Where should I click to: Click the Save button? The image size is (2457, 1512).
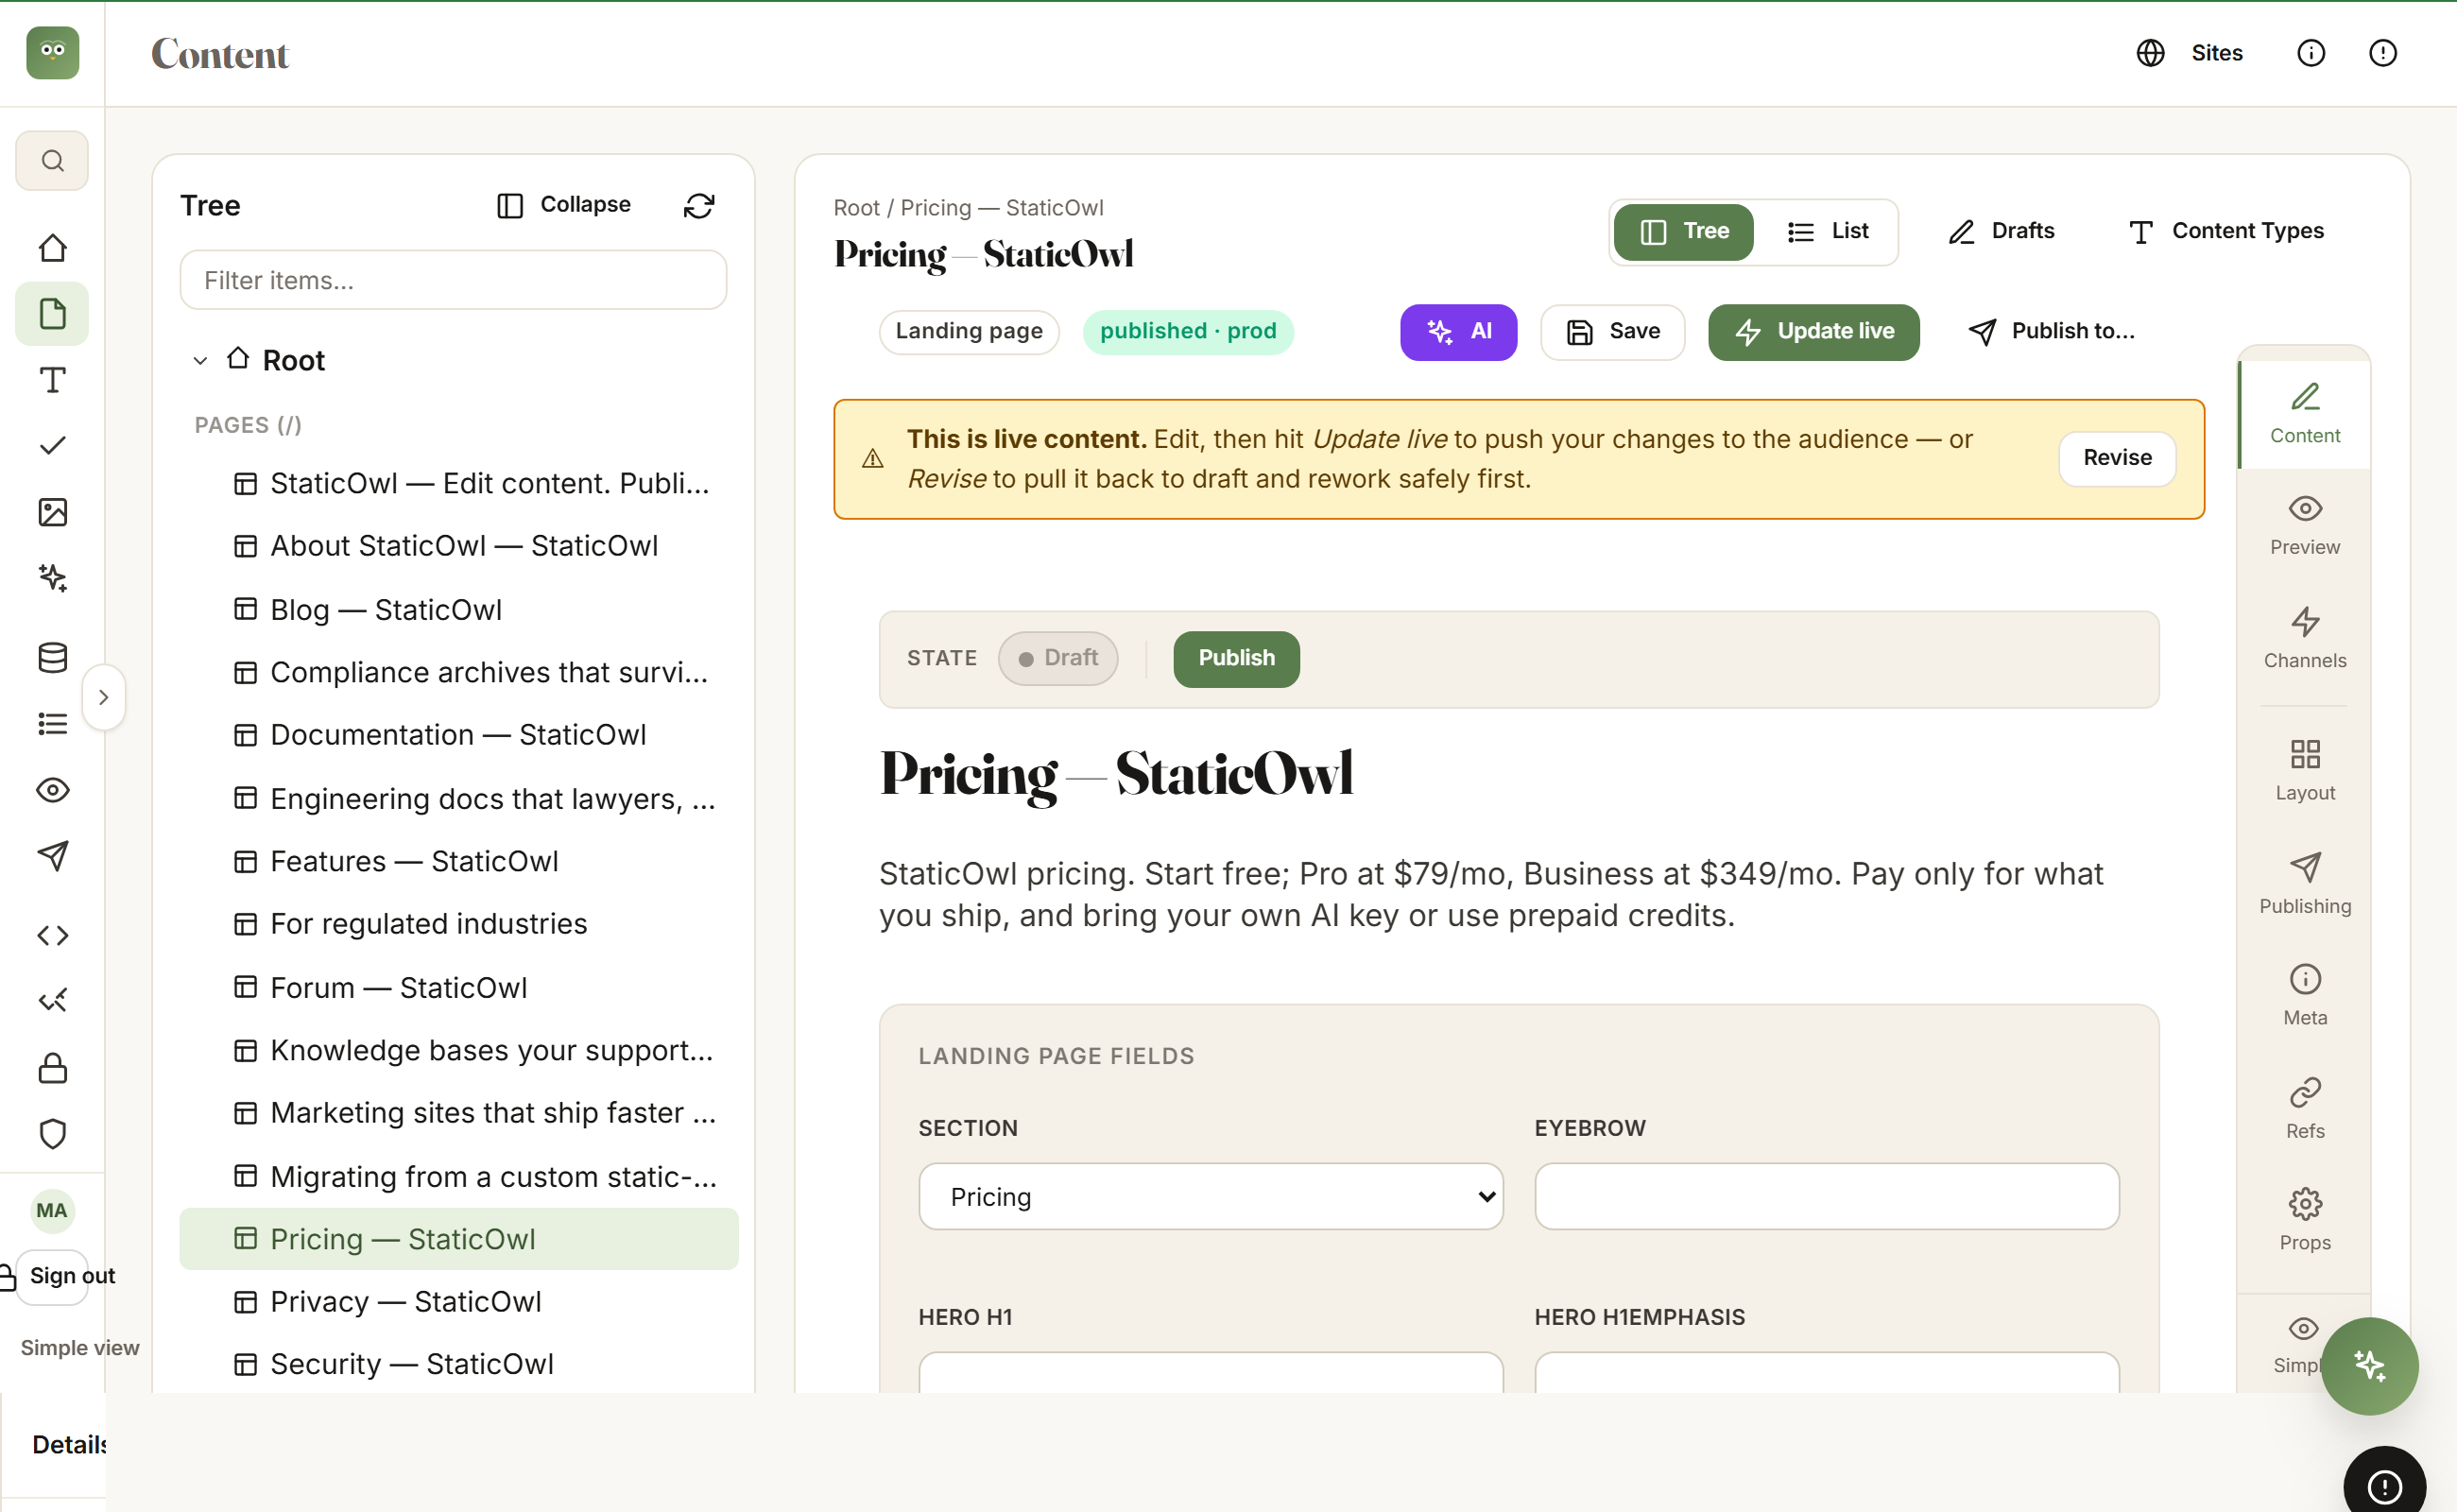click(x=1612, y=332)
